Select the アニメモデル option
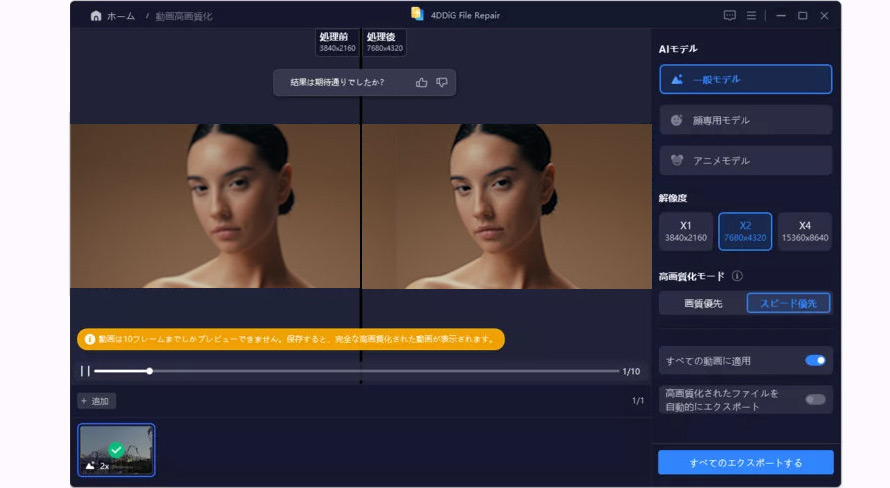Viewport: 890px width, 488px height. coord(745,161)
